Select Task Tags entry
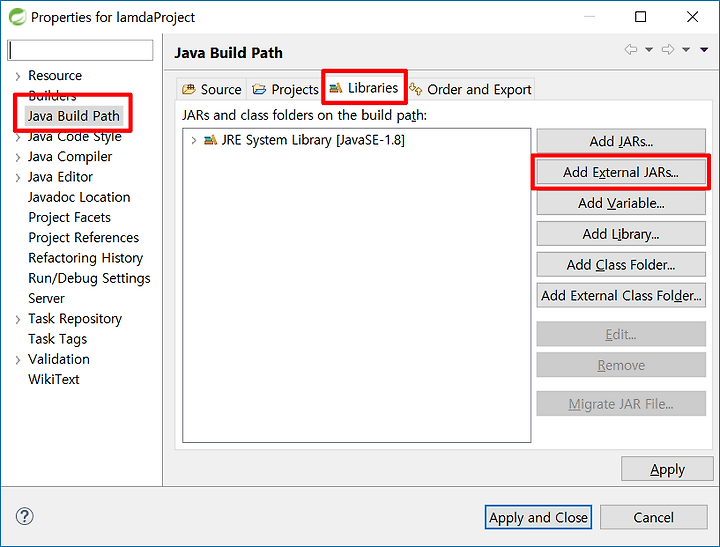 click(57, 338)
